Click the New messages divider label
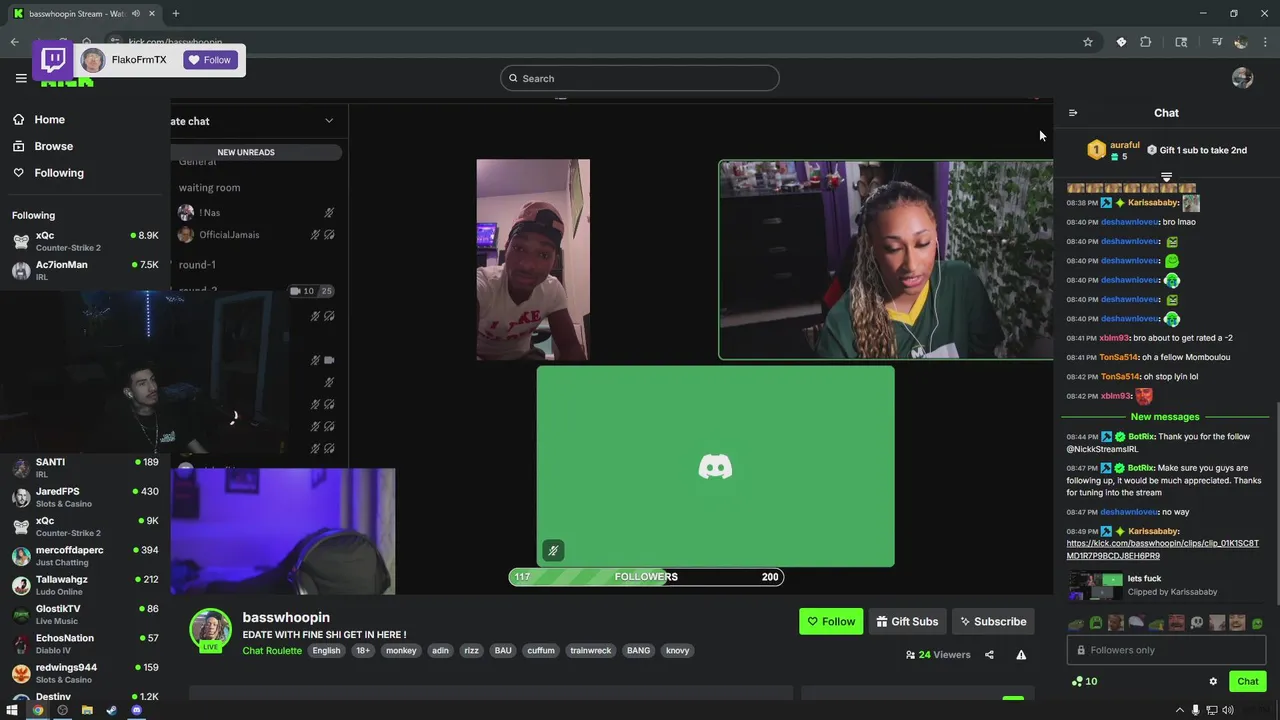The height and width of the screenshot is (720, 1280). coord(1165,417)
